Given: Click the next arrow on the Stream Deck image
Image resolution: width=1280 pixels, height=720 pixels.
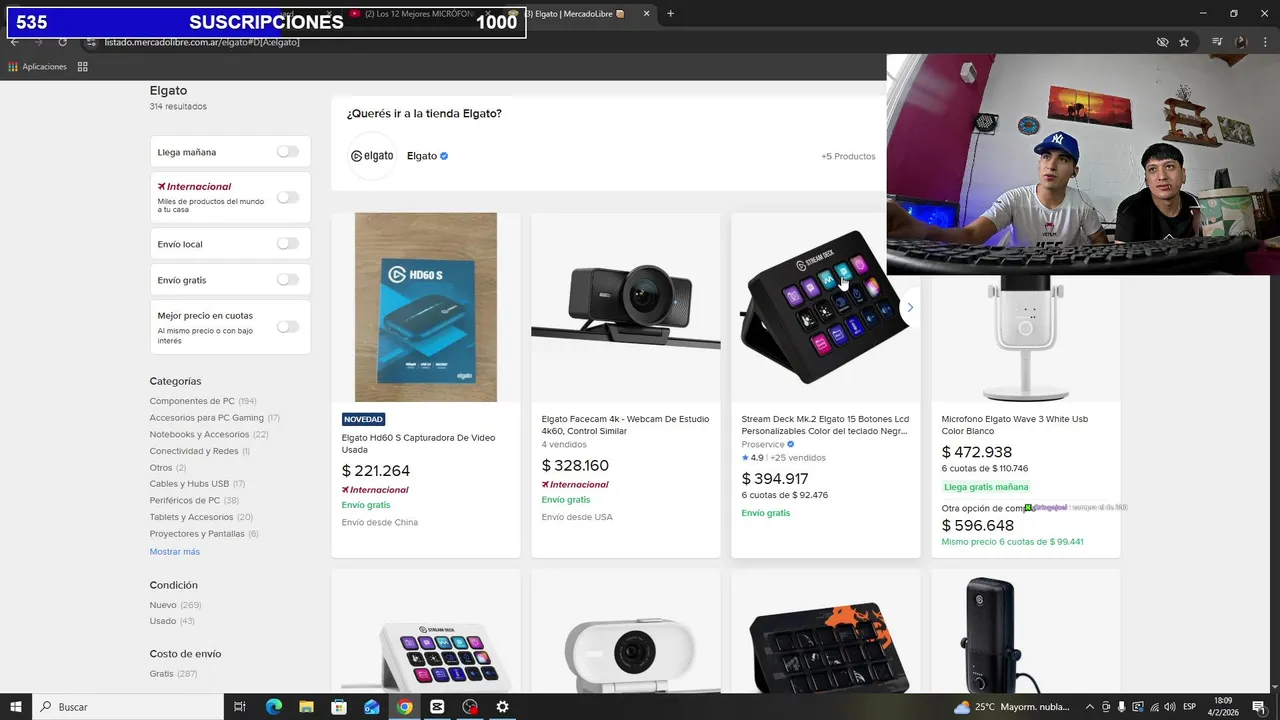Looking at the screenshot, I should tap(909, 307).
